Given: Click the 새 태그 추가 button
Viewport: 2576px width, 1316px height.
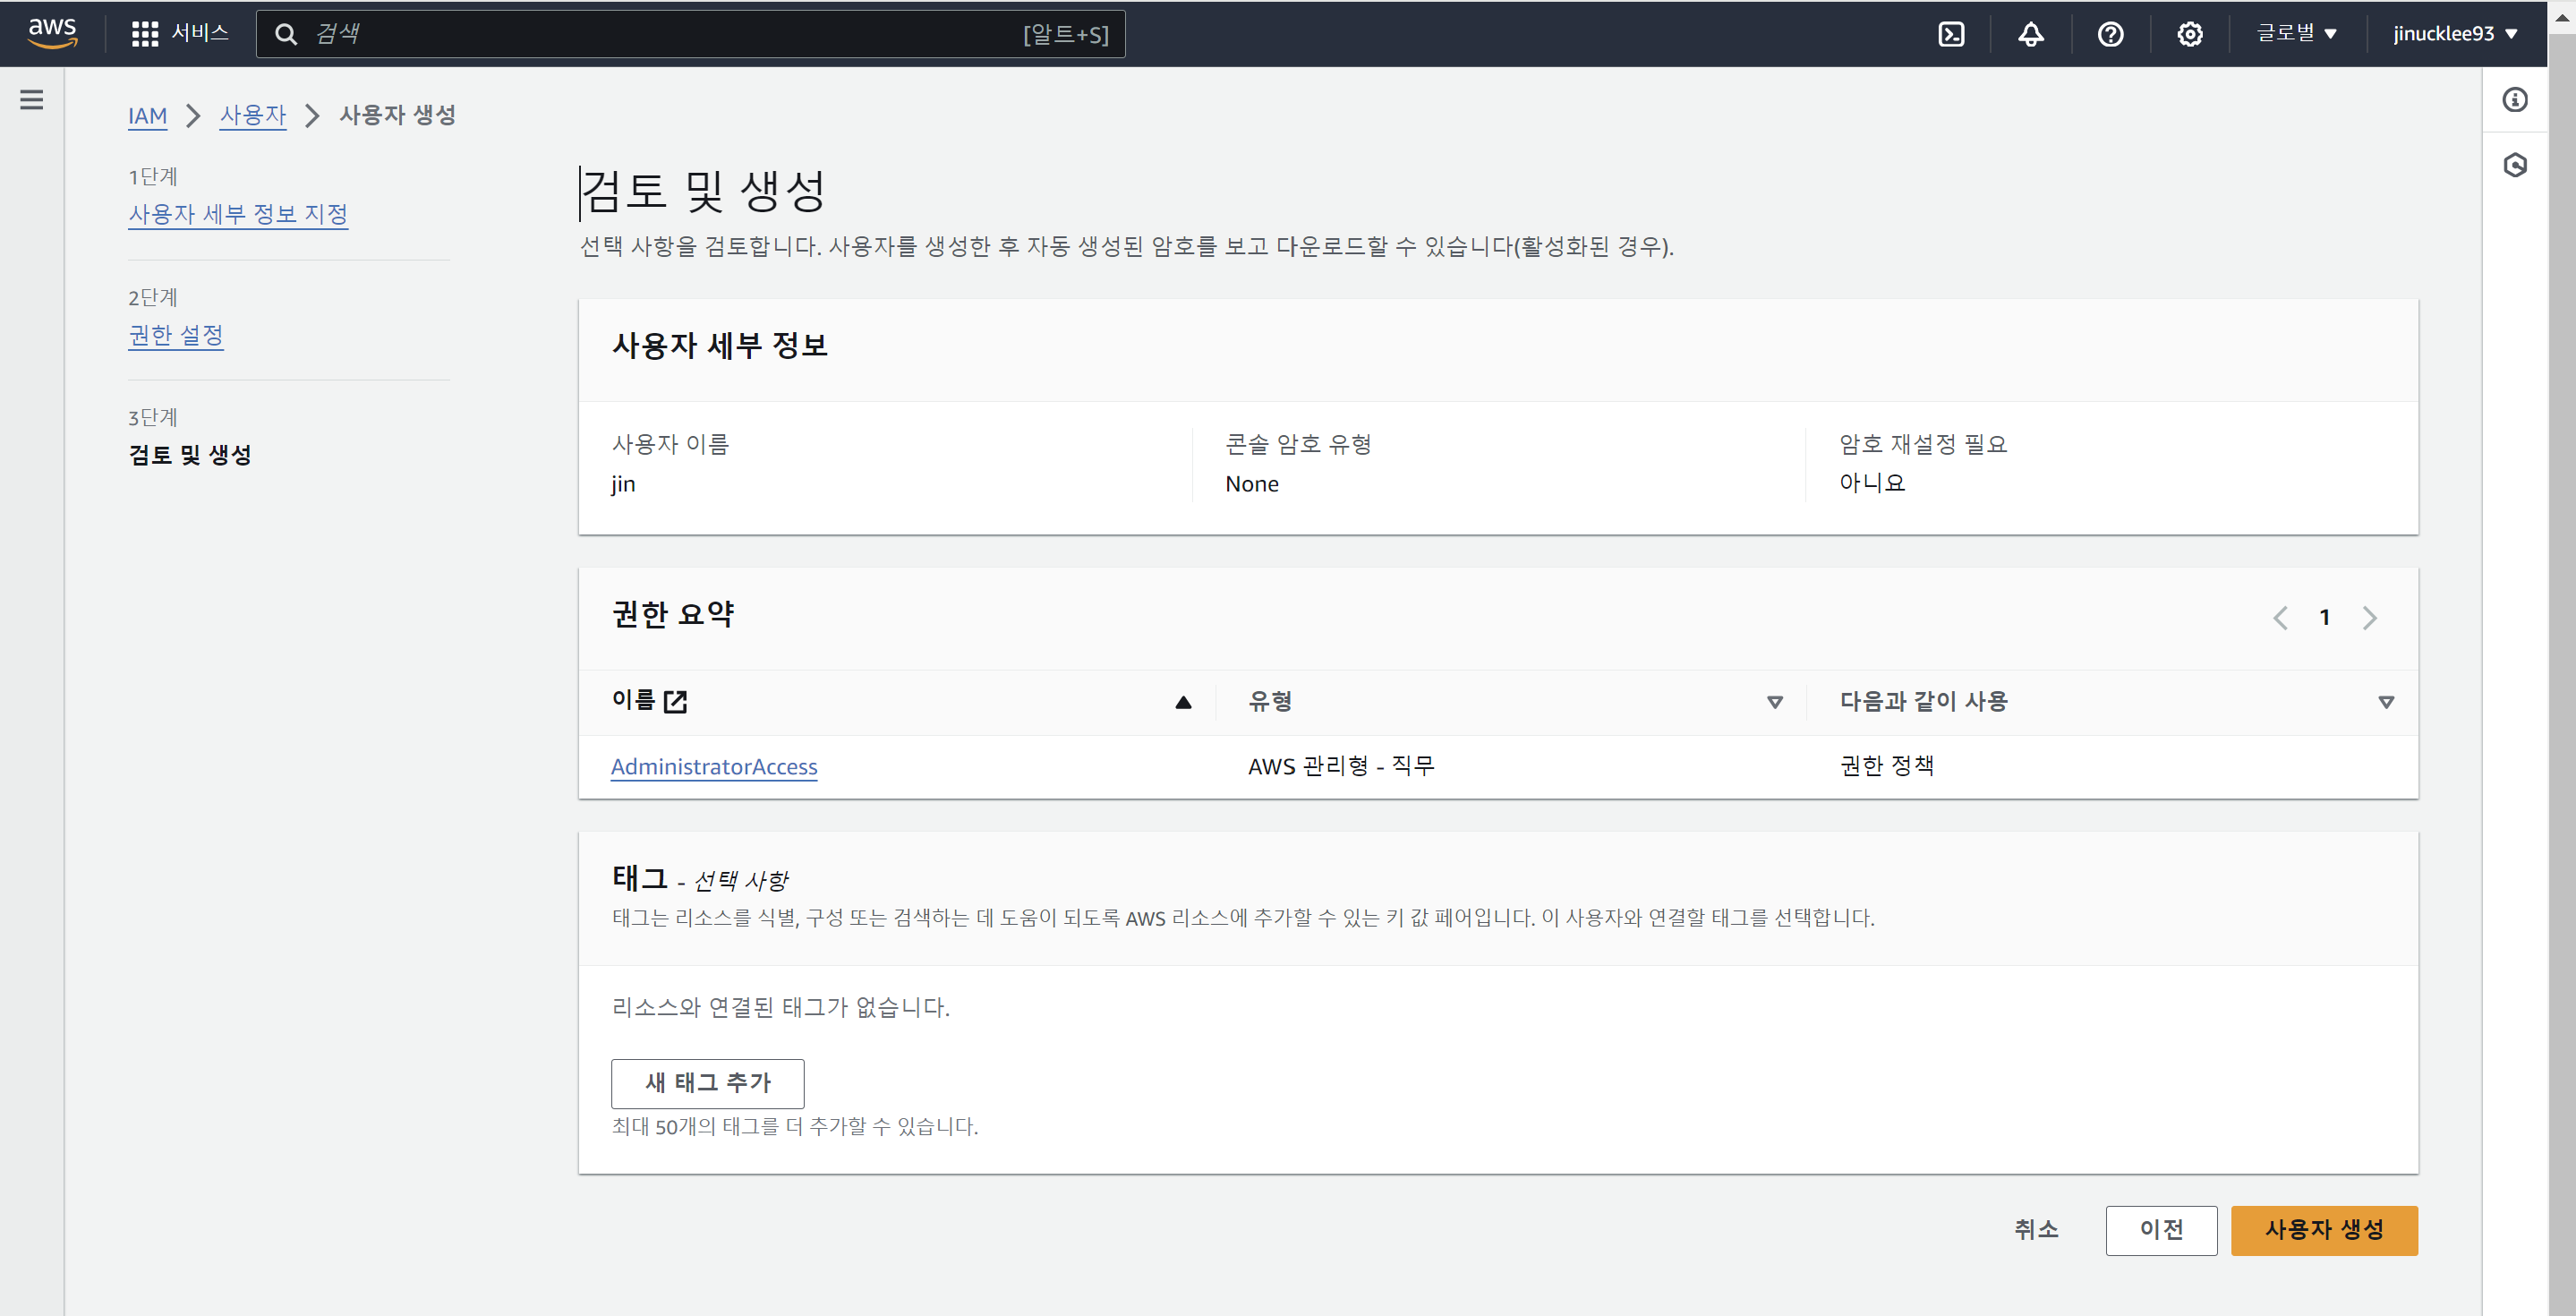Looking at the screenshot, I should tap(707, 1083).
